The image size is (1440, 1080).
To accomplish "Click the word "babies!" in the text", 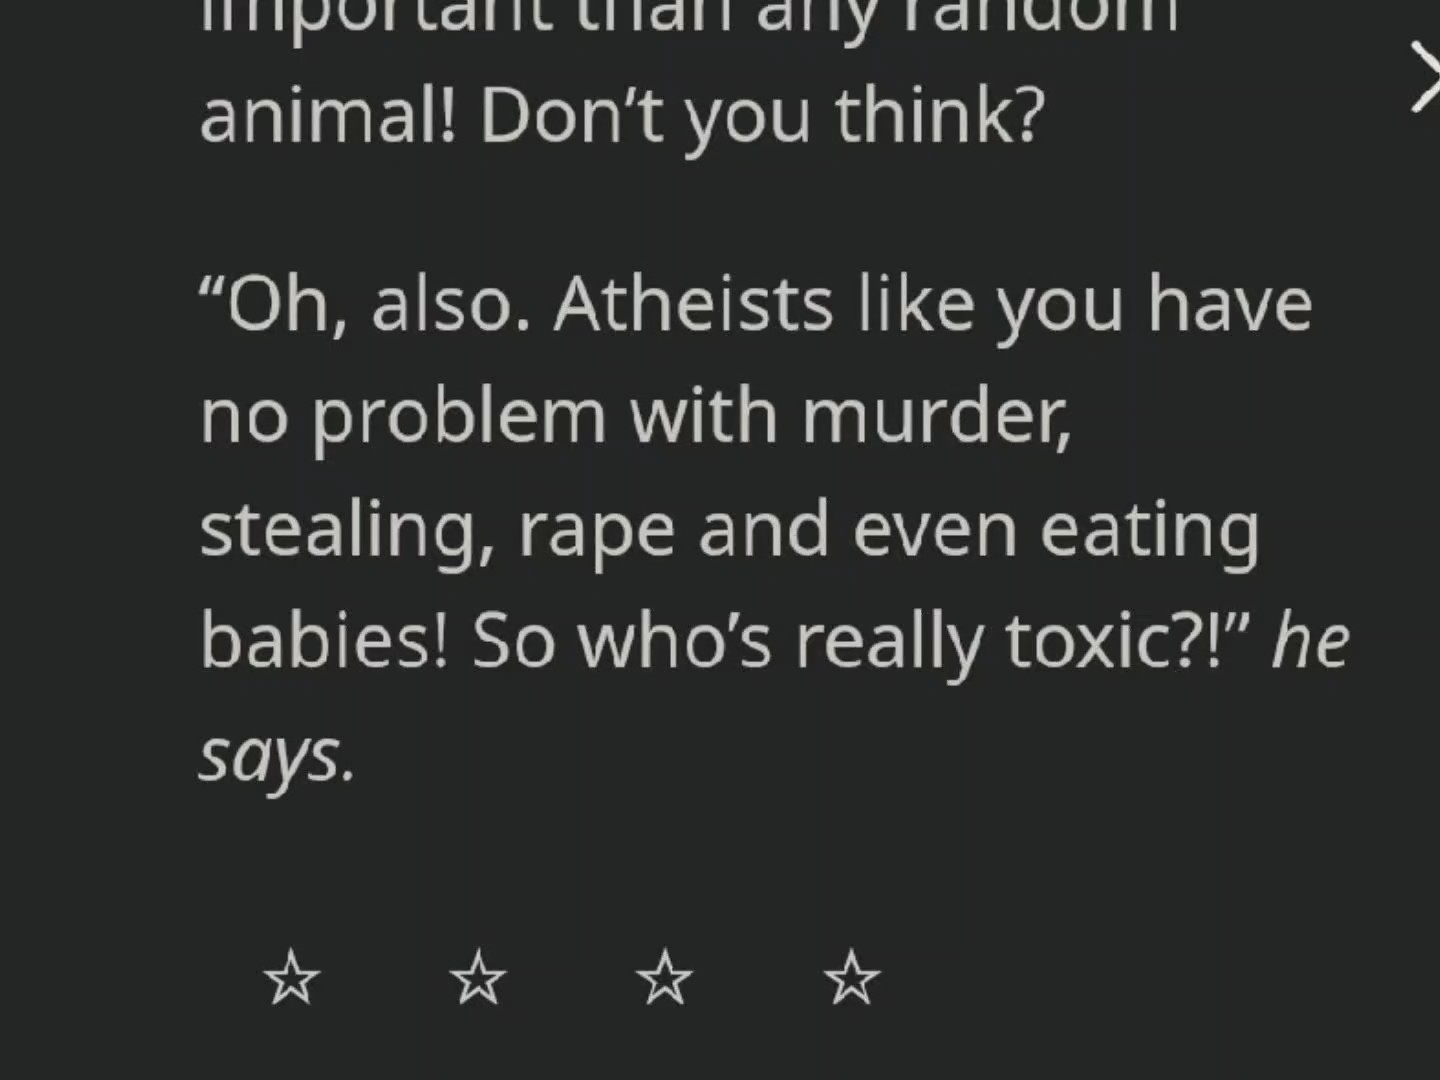I will tap(324, 641).
